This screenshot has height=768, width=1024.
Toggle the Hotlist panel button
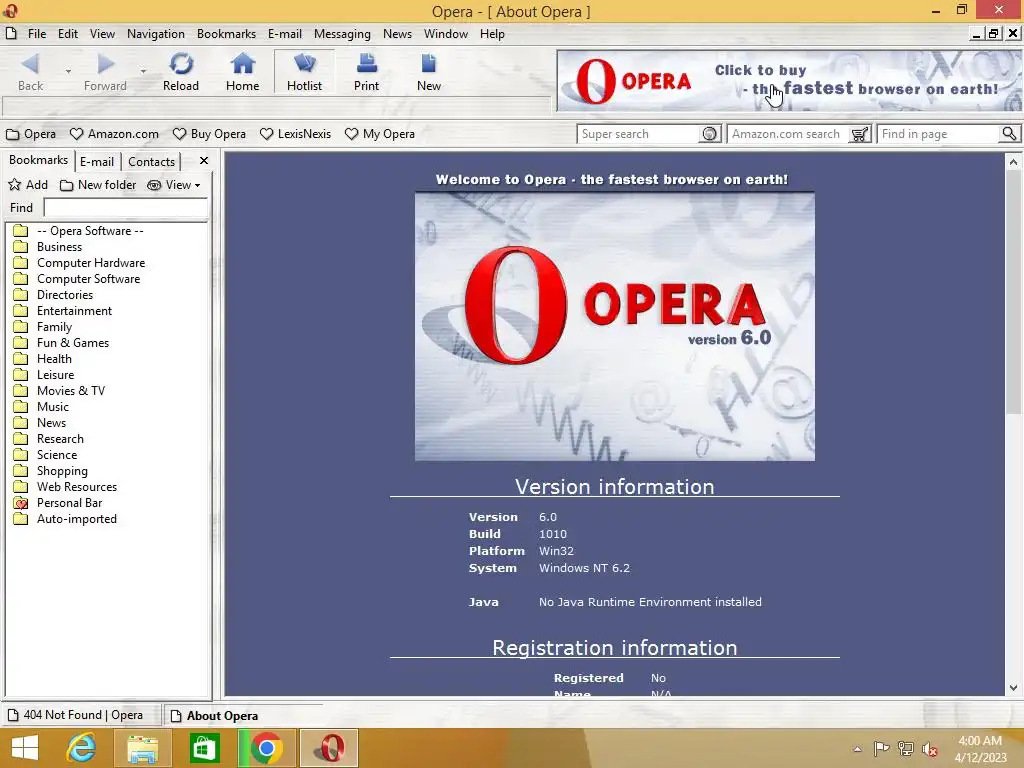tap(304, 72)
